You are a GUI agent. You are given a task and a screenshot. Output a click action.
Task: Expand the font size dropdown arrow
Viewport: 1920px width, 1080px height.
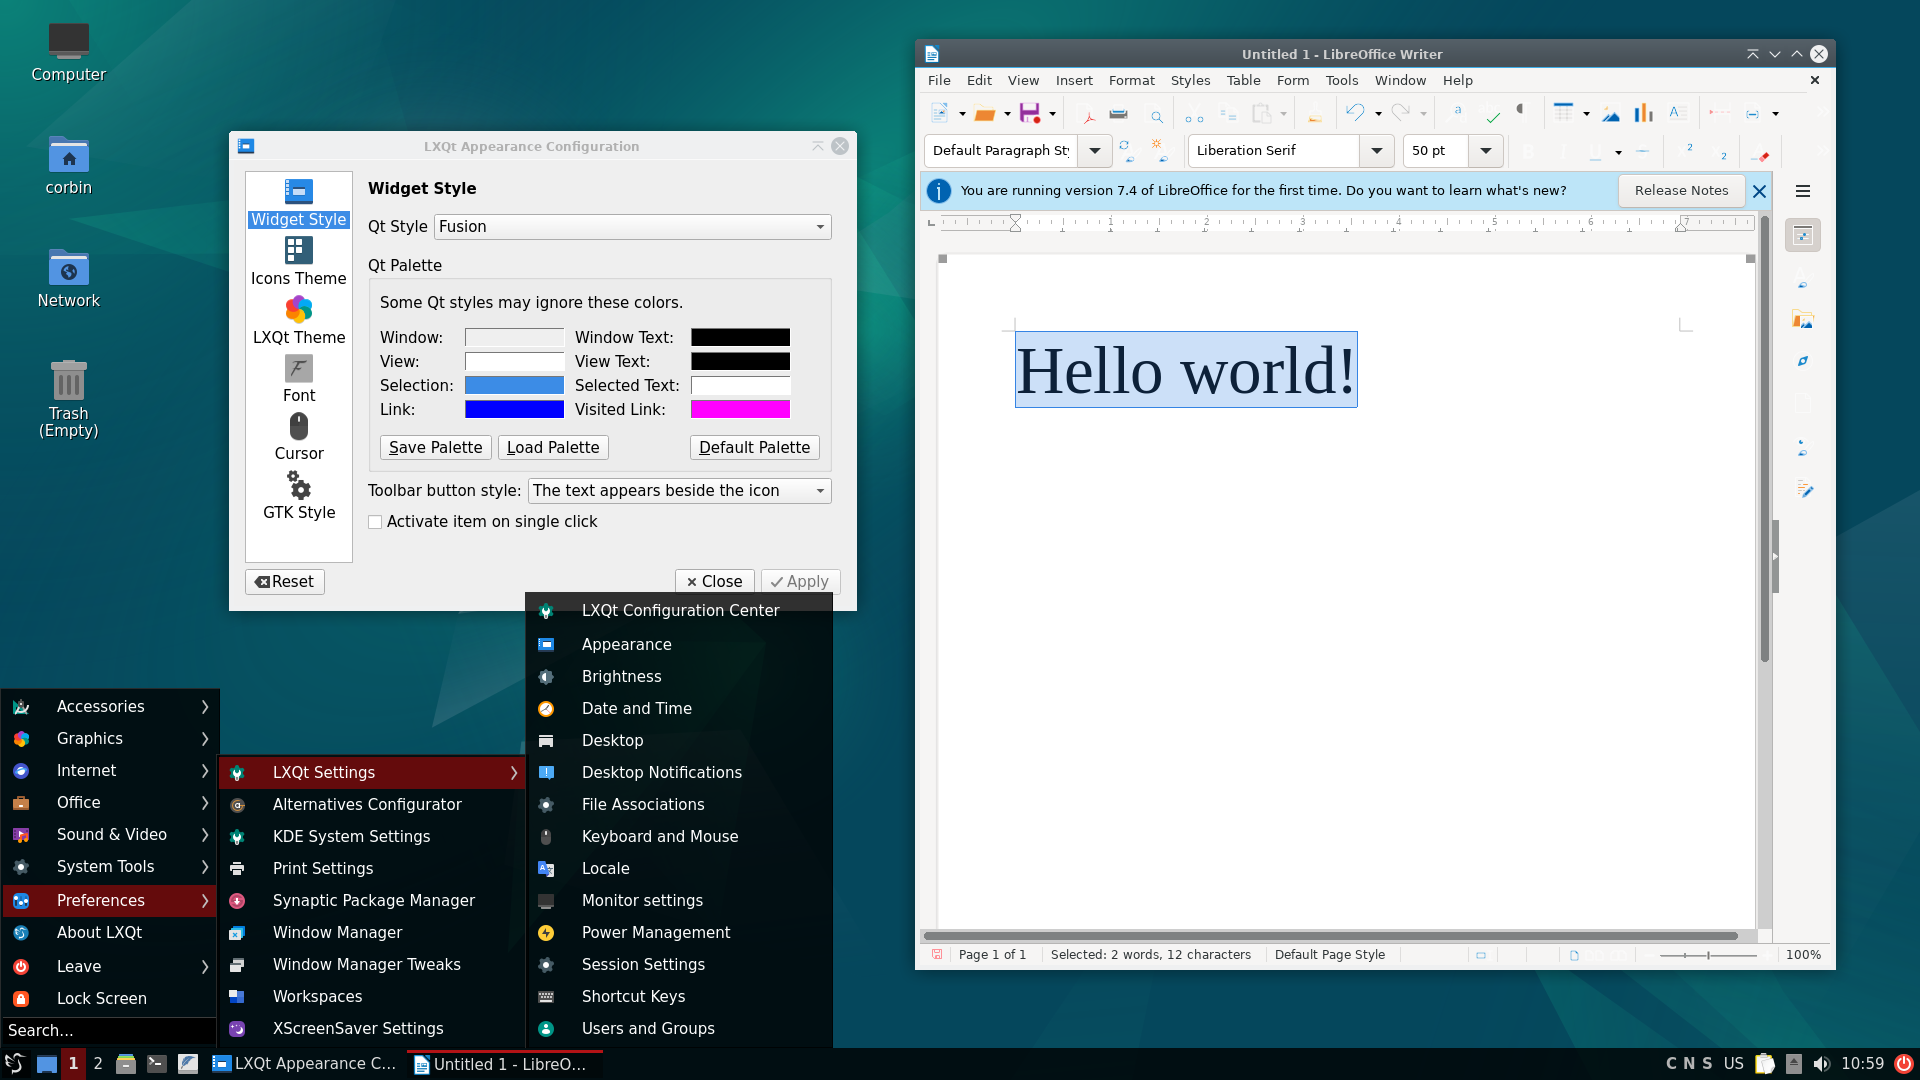(x=1486, y=151)
